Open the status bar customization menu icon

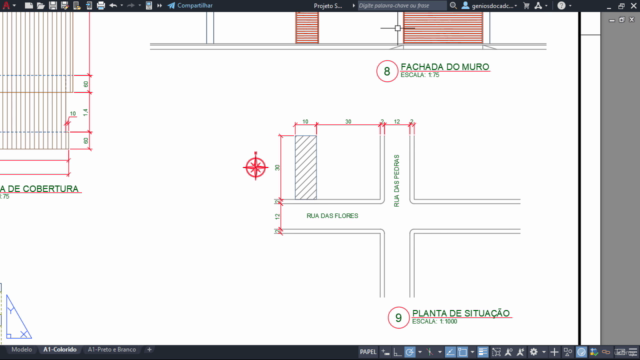click(633, 352)
